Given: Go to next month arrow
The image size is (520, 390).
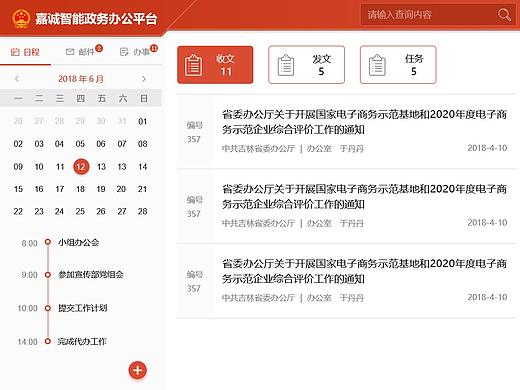Looking at the screenshot, I should point(144,79).
